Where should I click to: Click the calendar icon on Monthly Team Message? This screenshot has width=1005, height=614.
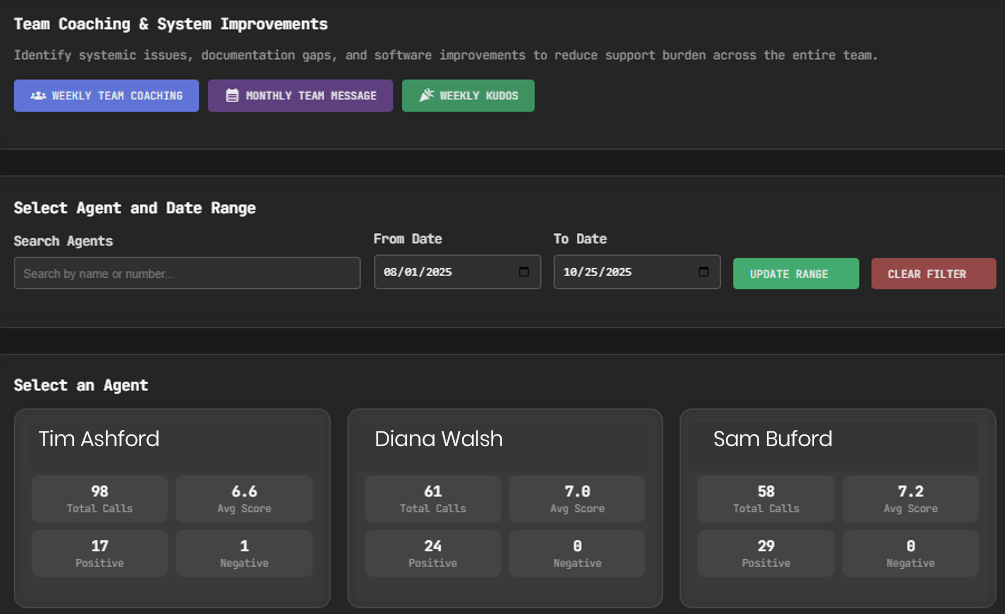point(232,96)
